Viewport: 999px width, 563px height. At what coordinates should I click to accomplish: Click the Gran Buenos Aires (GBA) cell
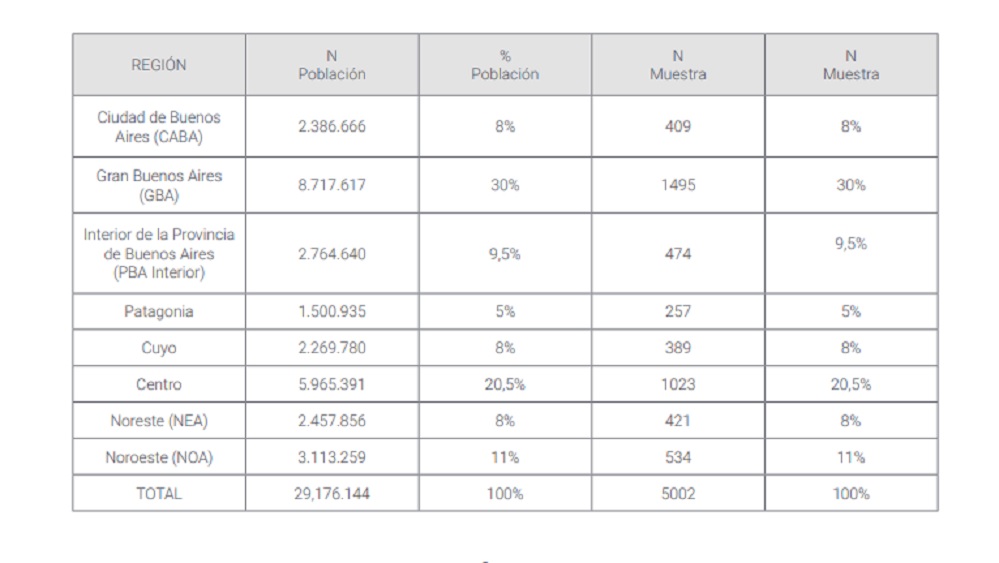pos(159,185)
